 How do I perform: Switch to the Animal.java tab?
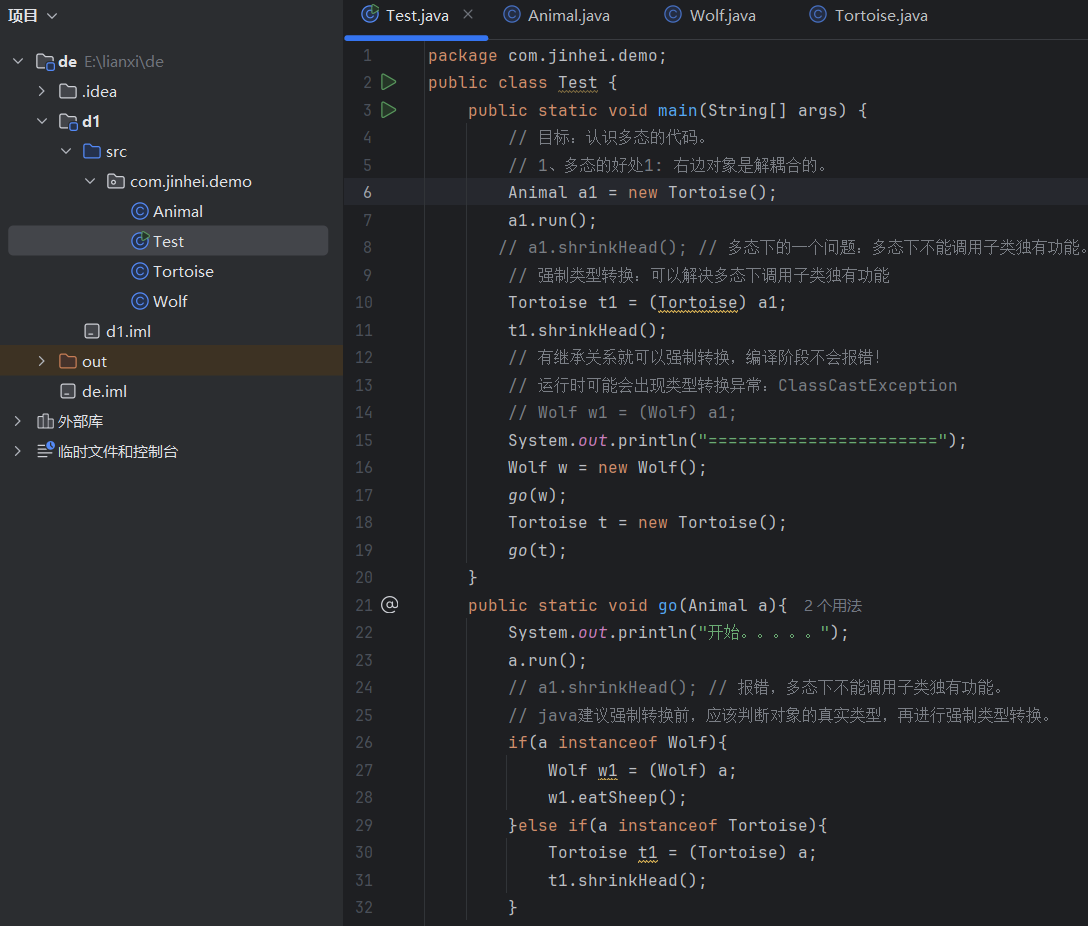tap(556, 15)
